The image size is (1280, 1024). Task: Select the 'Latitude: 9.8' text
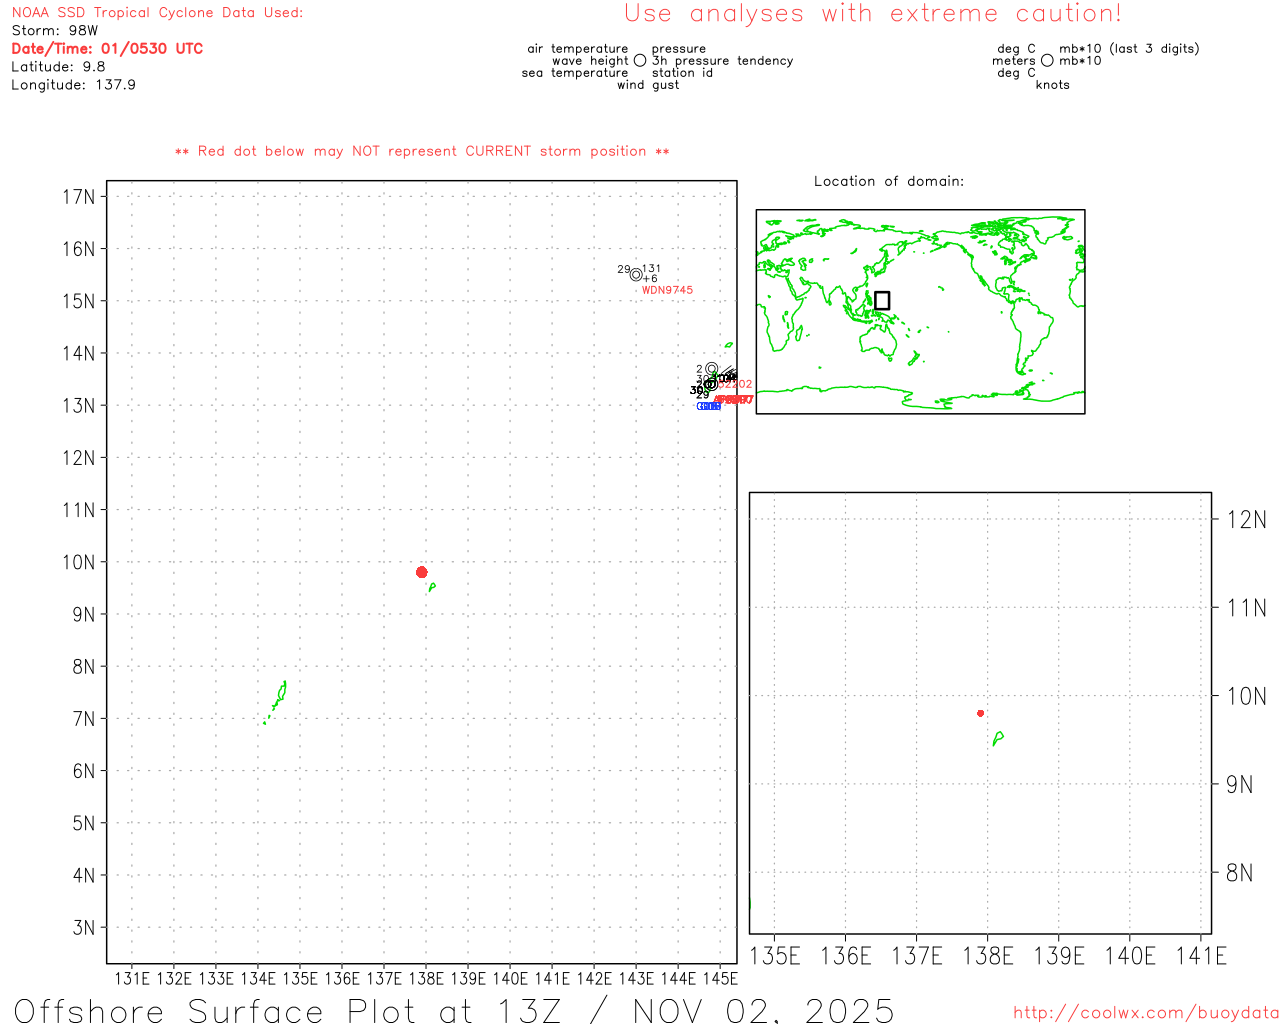pyautogui.click(x=58, y=67)
